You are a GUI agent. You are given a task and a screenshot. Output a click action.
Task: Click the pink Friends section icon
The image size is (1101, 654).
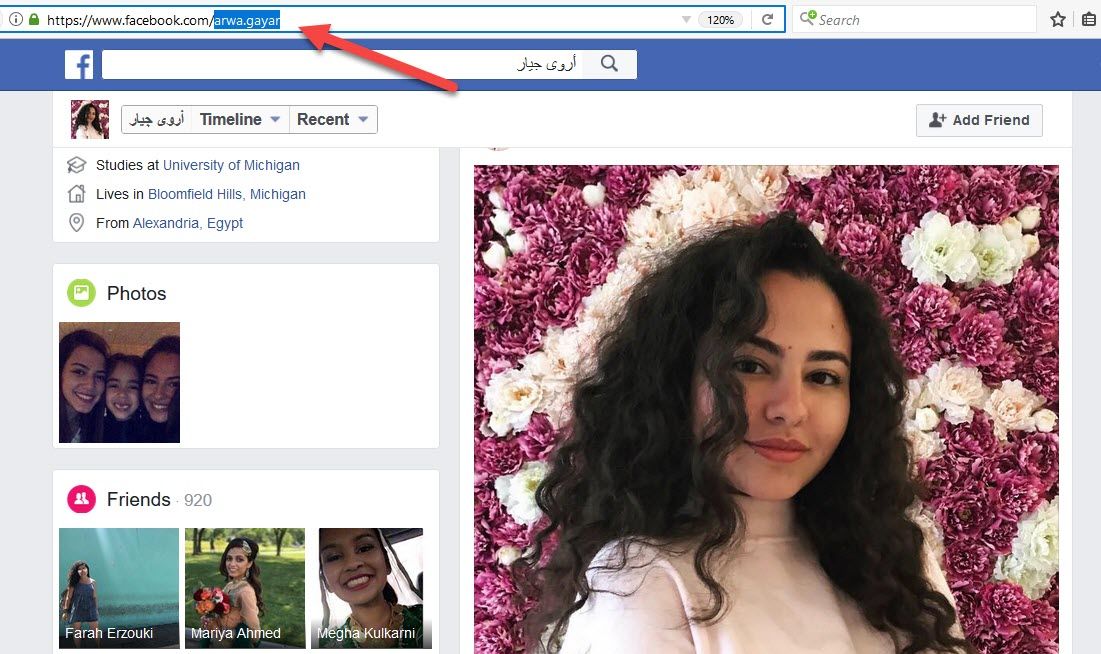point(82,499)
